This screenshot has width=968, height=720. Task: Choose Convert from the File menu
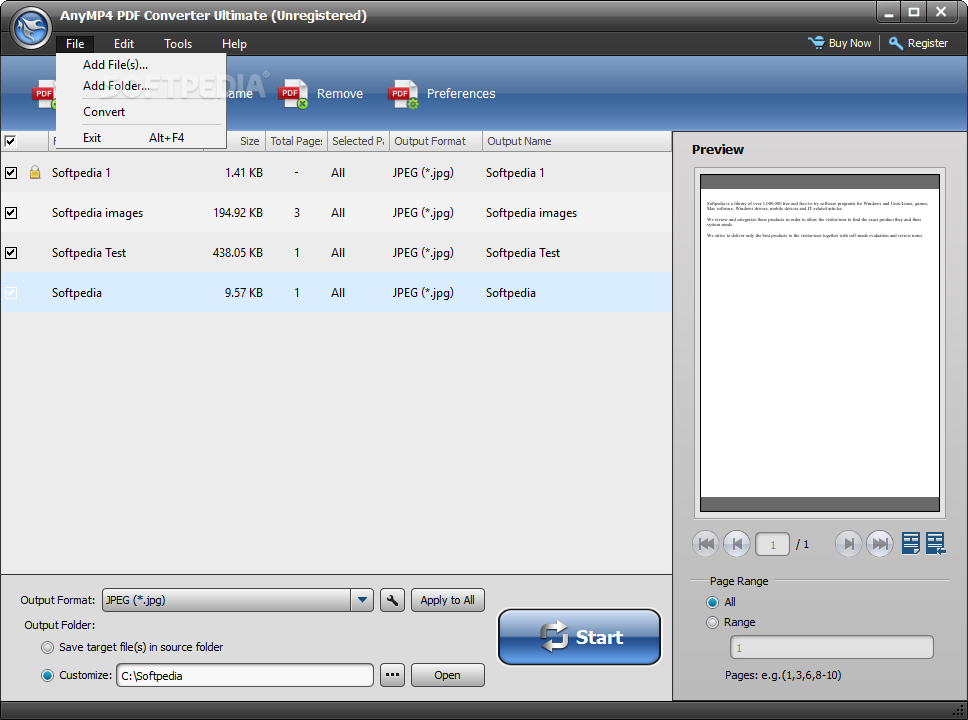point(141,112)
